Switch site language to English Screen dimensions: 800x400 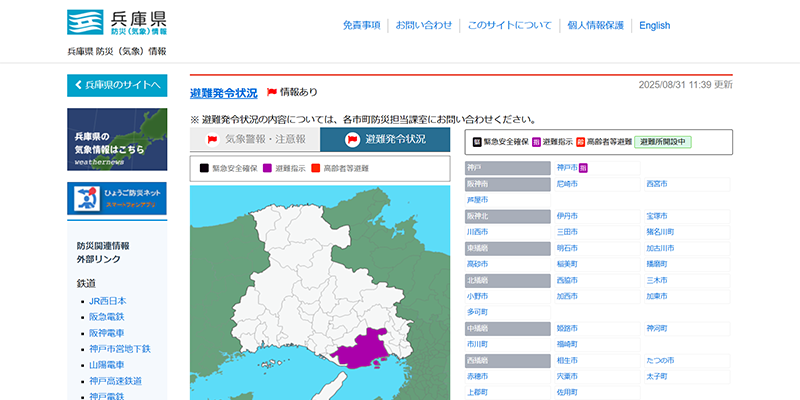[655, 26]
